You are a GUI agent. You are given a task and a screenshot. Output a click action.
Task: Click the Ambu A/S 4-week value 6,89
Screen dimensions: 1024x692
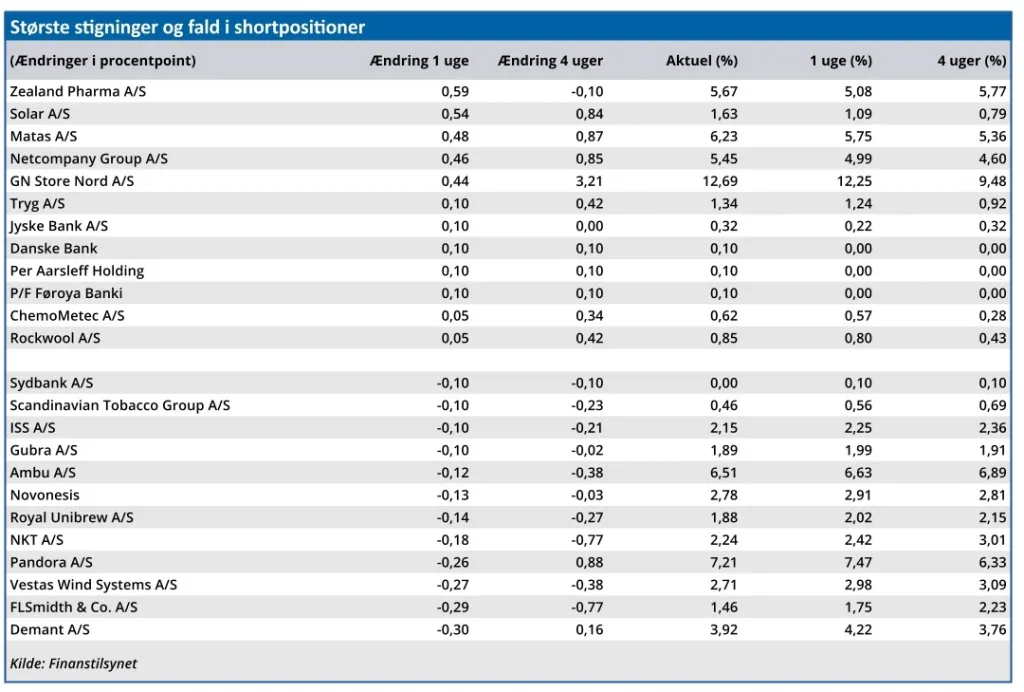992,472
